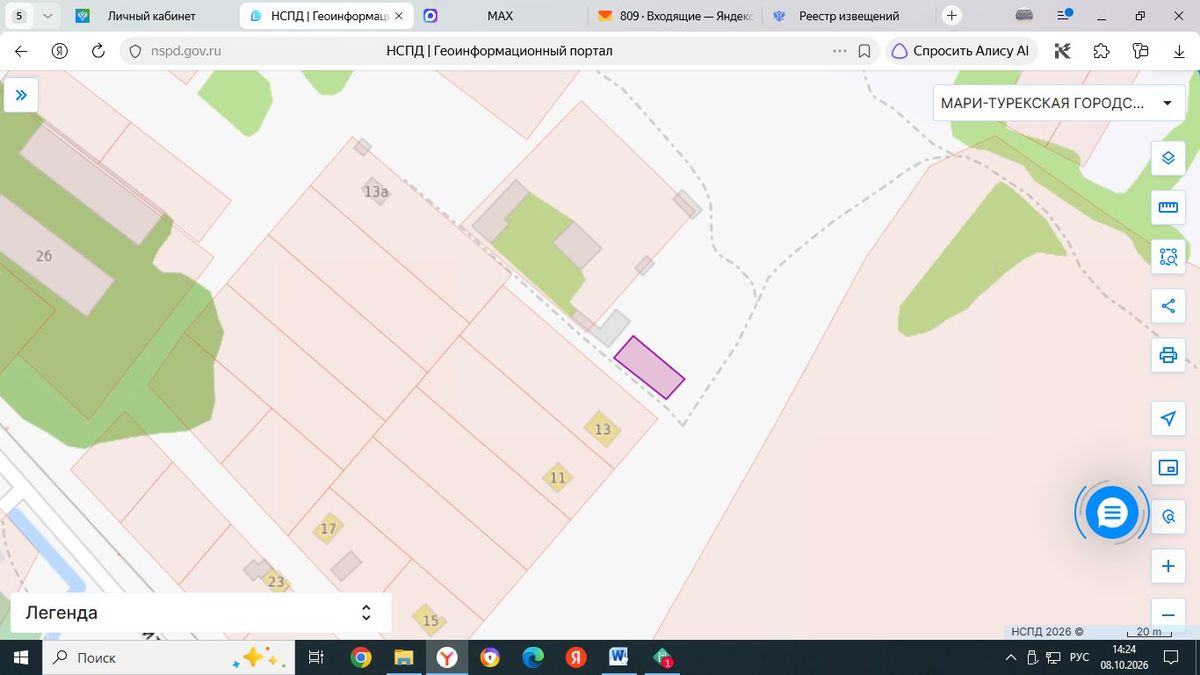Click the Yandex home button in toolbar

tap(59, 51)
